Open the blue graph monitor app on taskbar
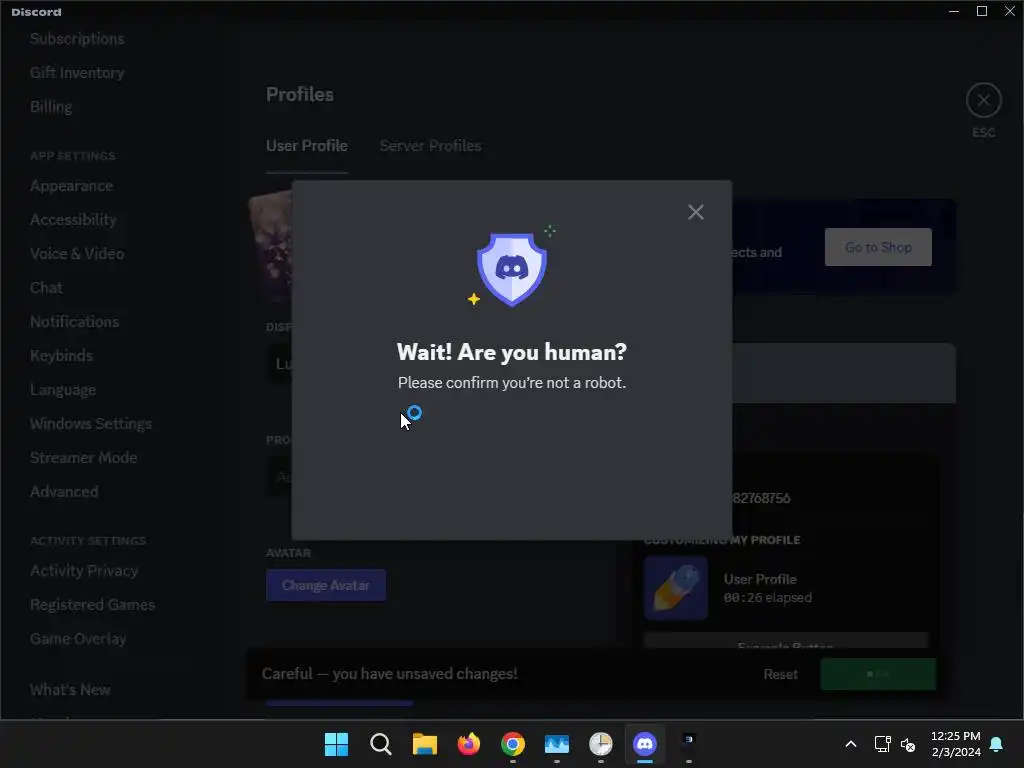Viewport: 1024px width, 768px height. [556, 744]
